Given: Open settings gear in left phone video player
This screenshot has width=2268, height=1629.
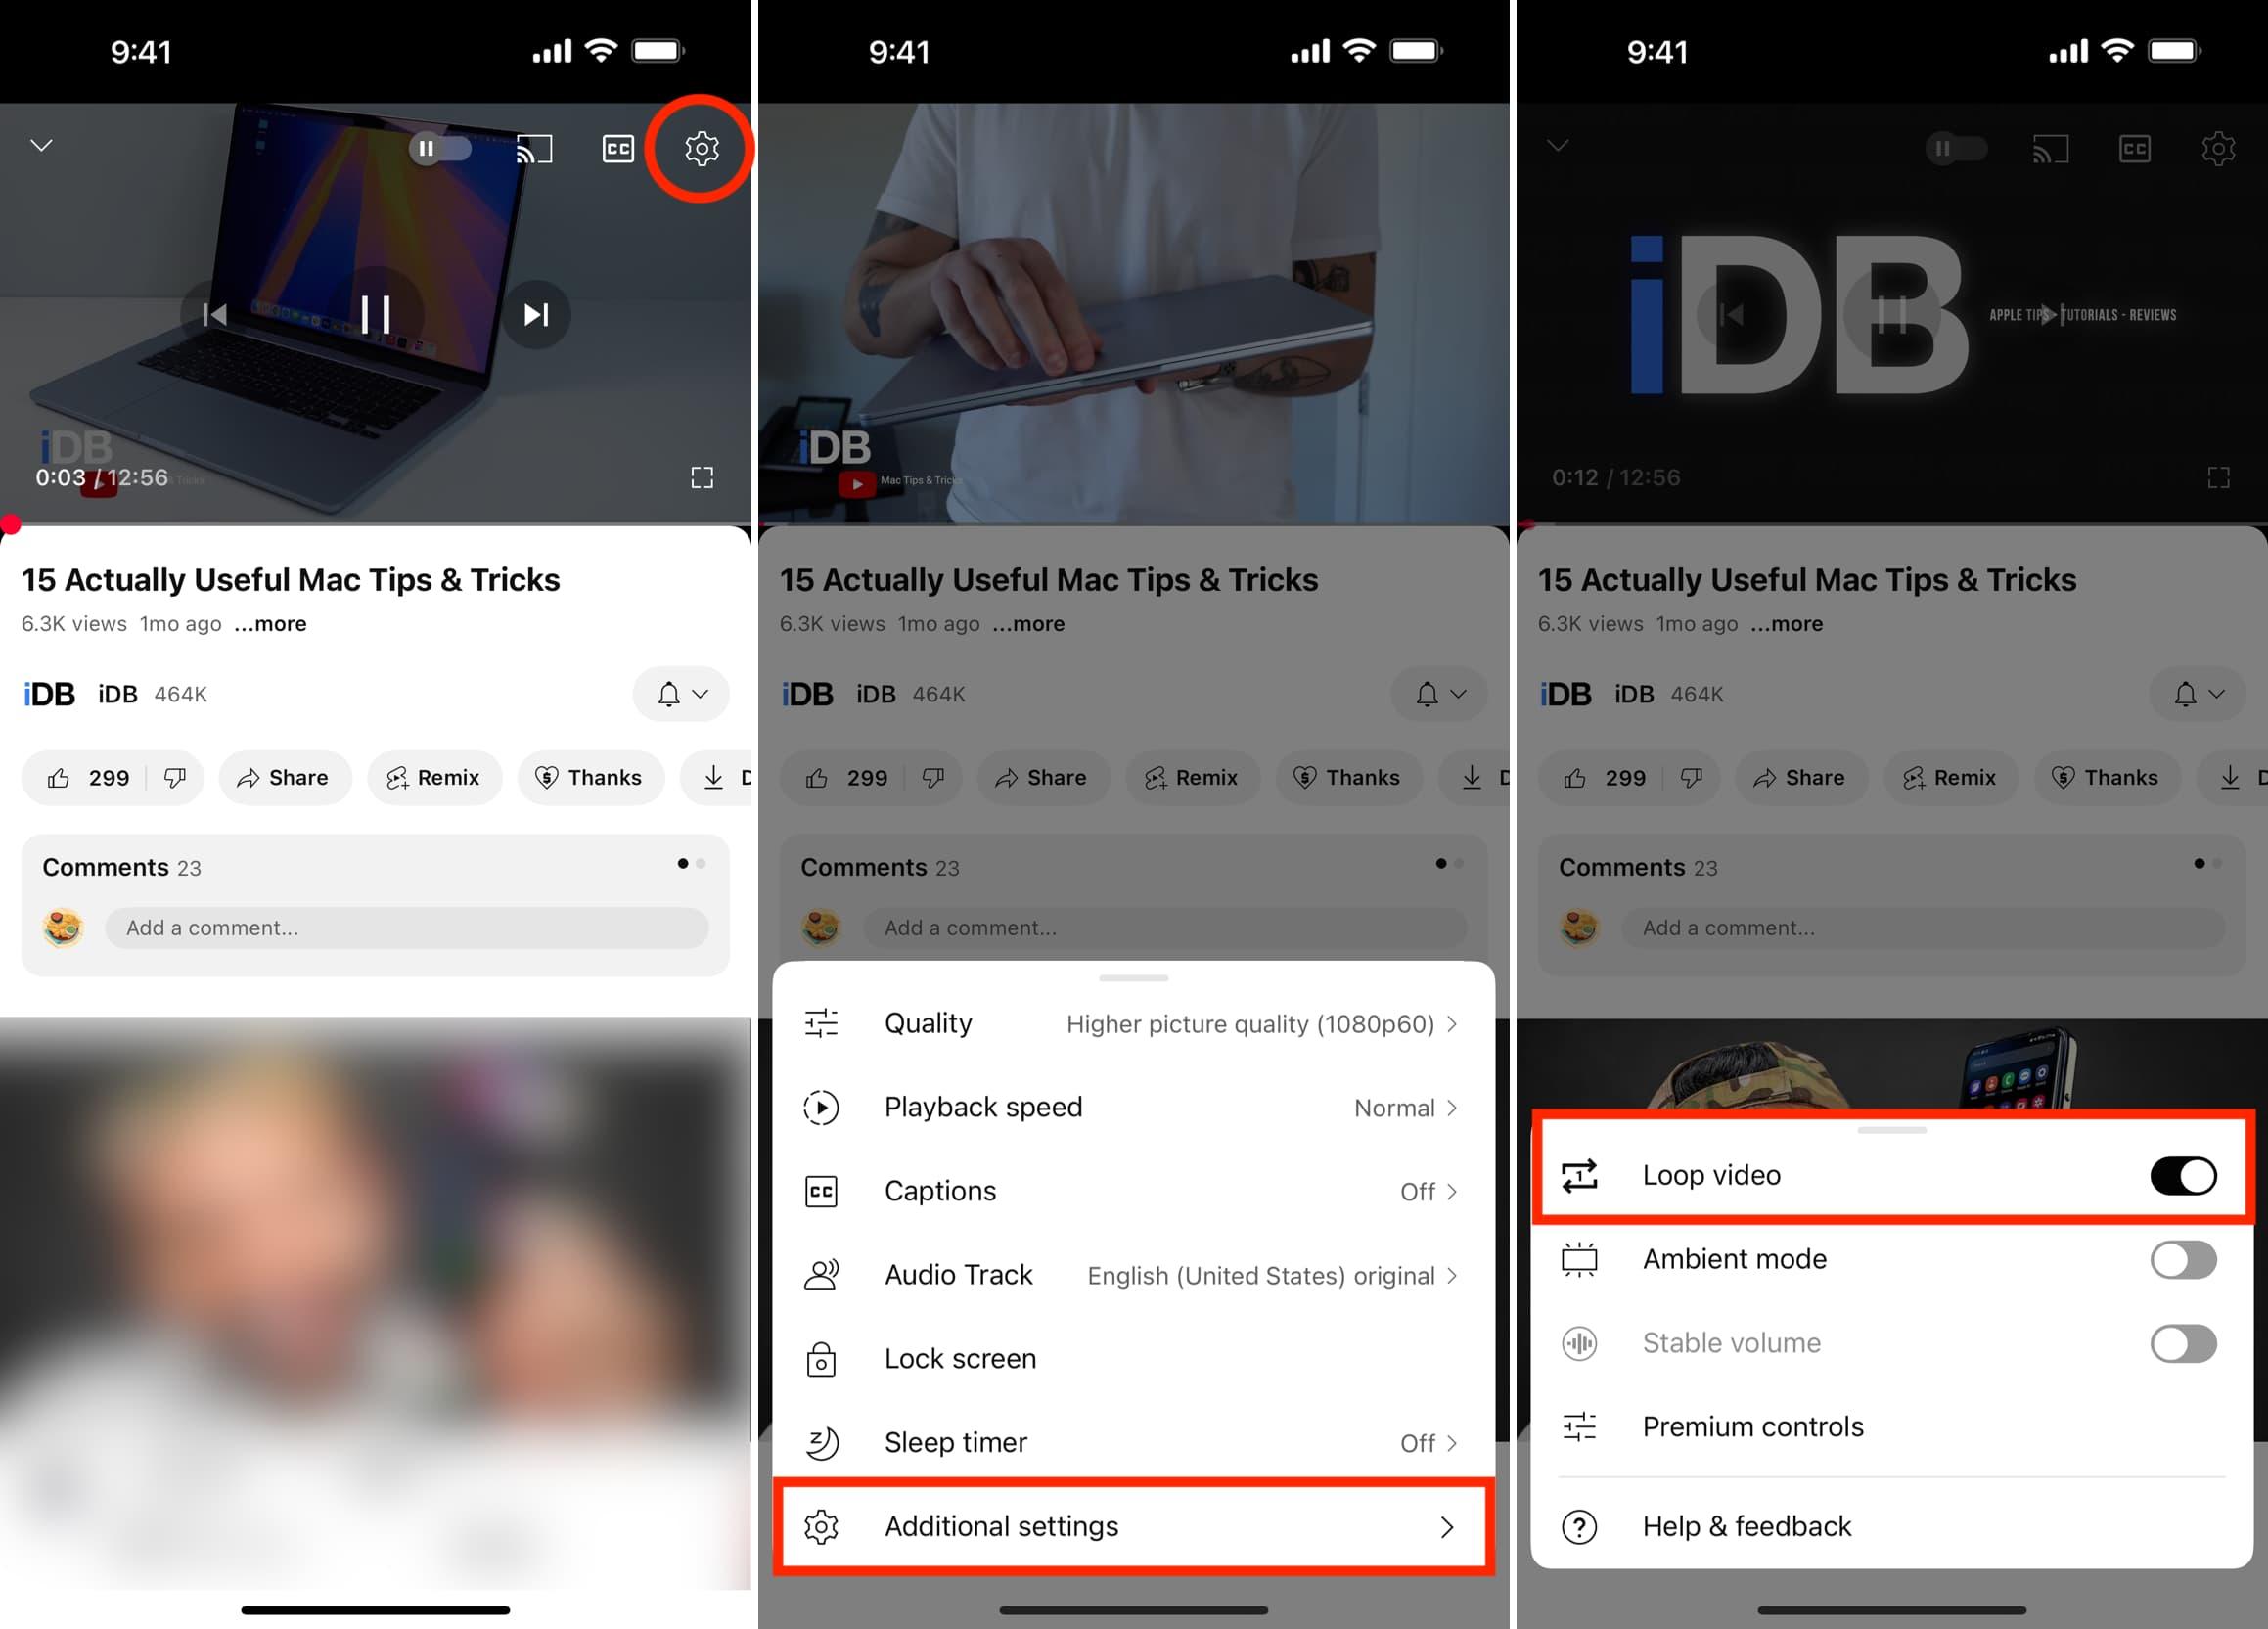Looking at the screenshot, I should (x=701, y=148).
